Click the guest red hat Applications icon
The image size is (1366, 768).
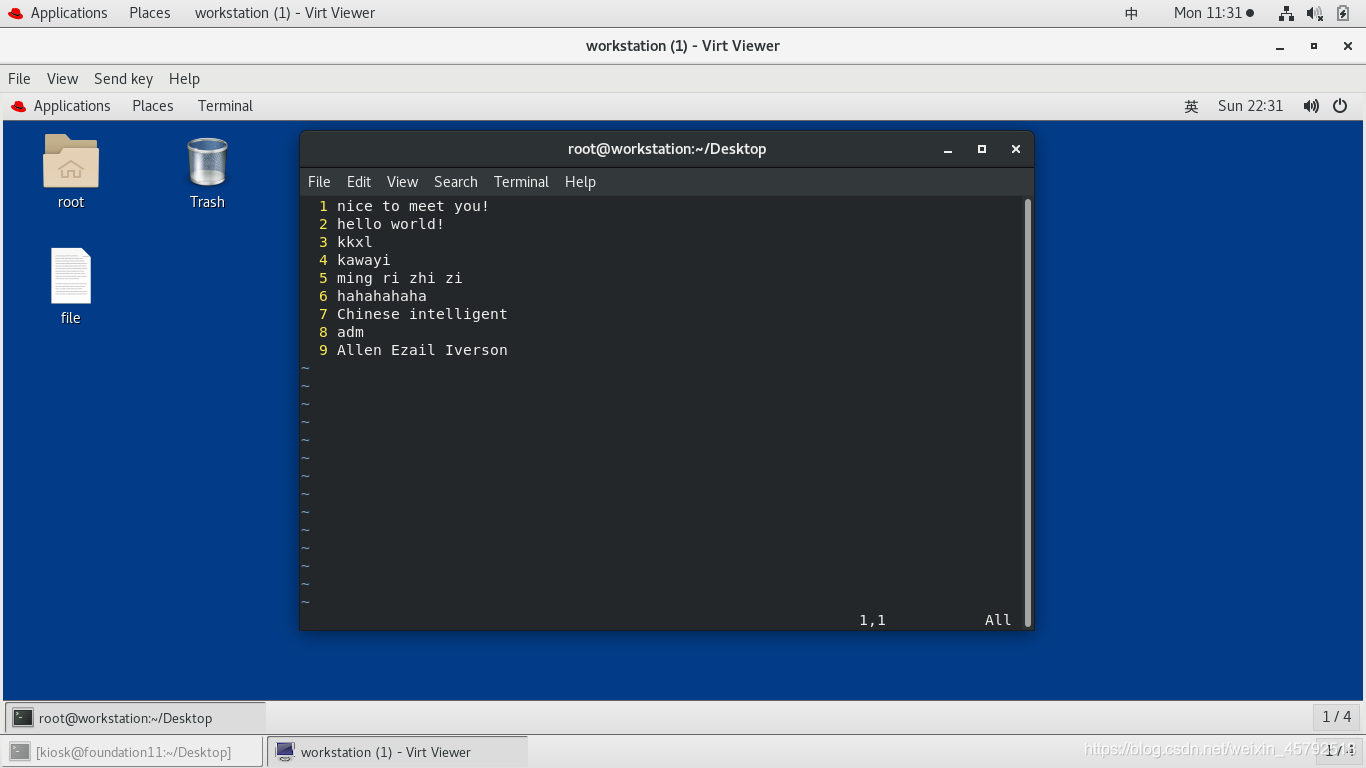click(18, 106)
